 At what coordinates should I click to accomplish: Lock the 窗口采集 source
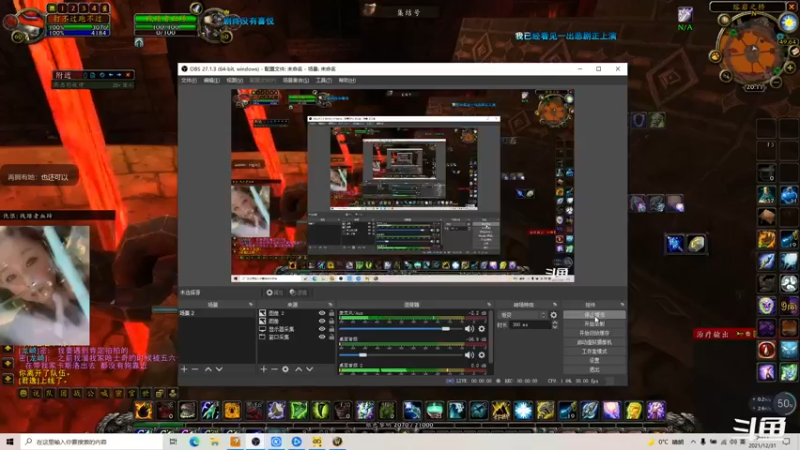(x=331, y=337)
